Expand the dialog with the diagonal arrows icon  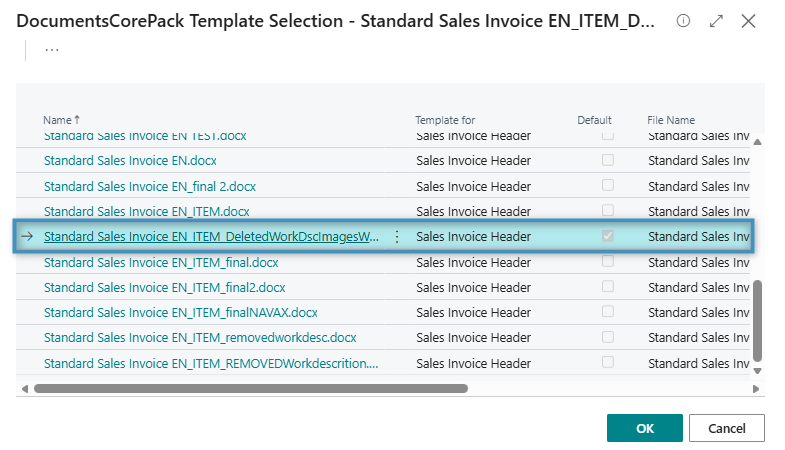click(716, 21)
